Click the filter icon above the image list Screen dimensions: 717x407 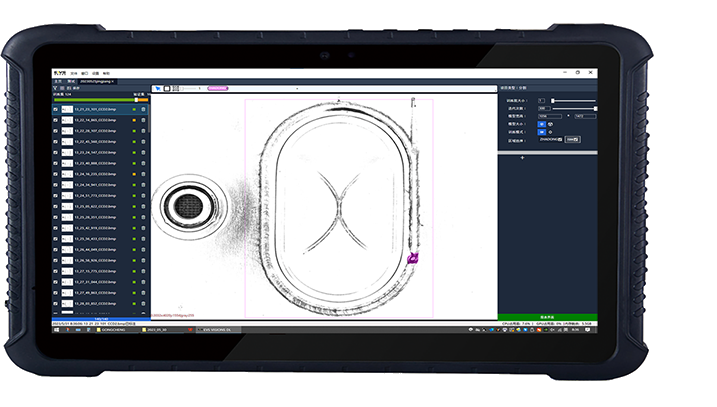[56, 88]
